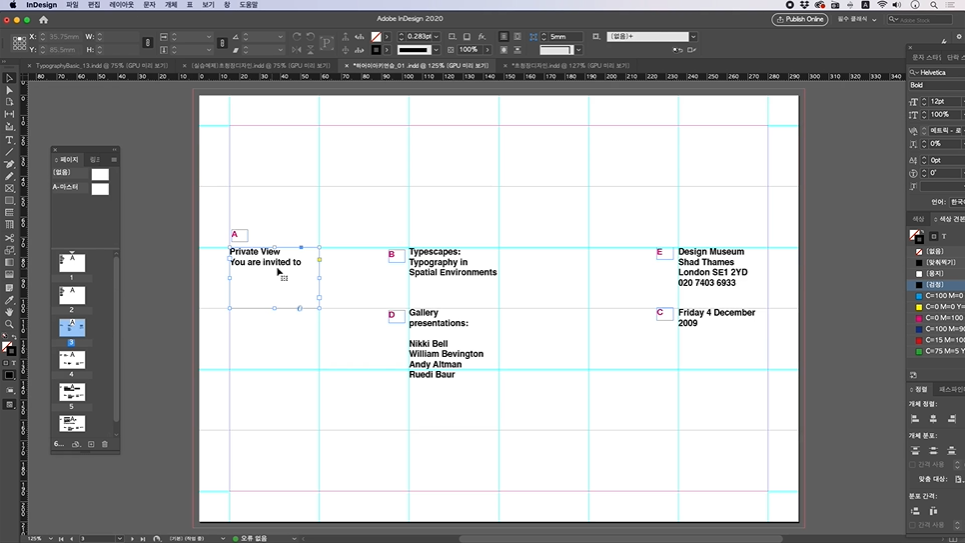Image resolution: width=965 pixels, height=543 pixels.
Task: Select A-마스터 master page thumbnail
Action: [100, 188]
